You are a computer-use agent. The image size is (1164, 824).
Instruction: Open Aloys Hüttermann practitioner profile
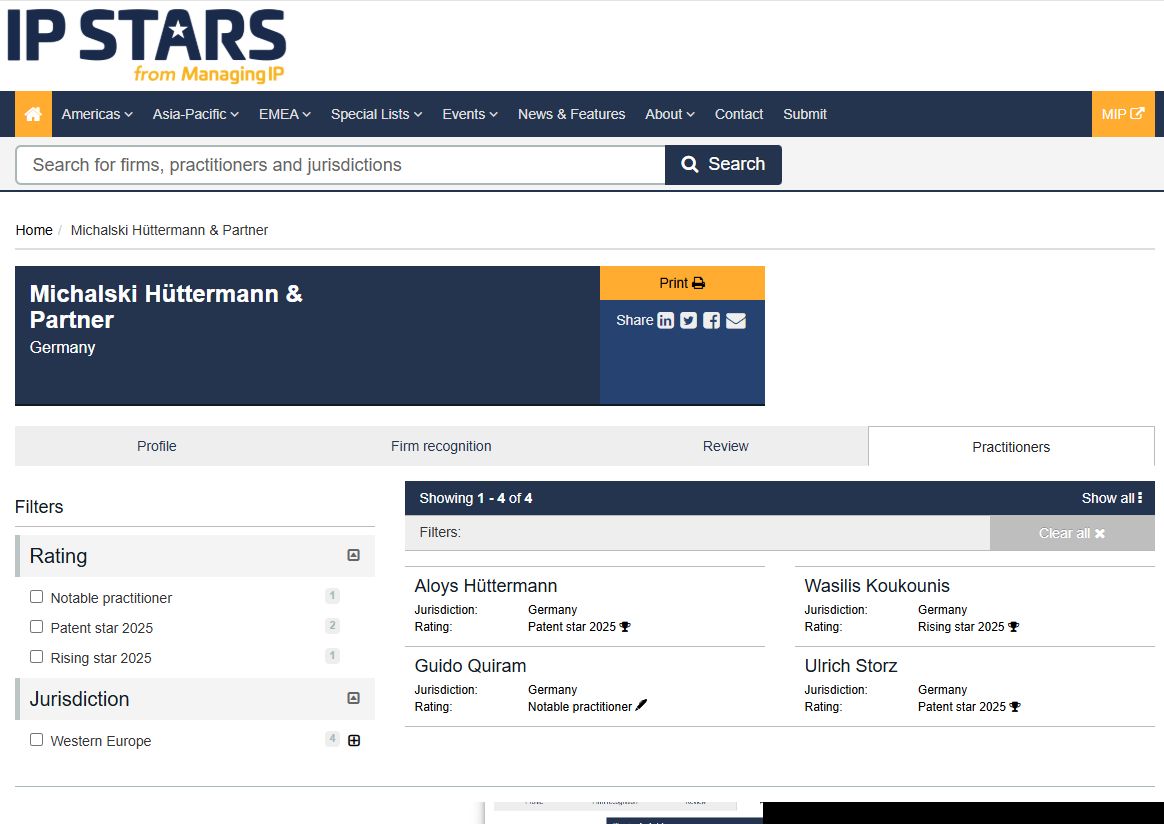pyautogui.click(x=485, y=586)
